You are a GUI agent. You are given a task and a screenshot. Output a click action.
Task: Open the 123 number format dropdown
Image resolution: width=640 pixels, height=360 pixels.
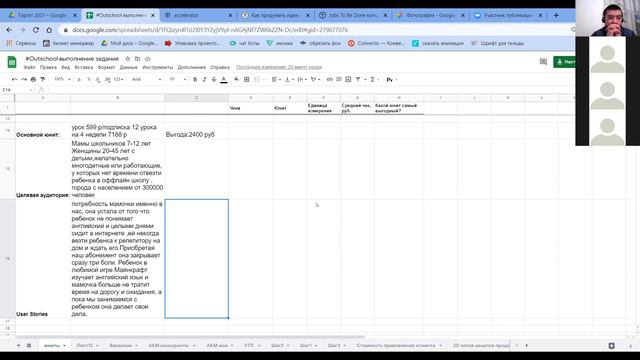pos(118,79)
